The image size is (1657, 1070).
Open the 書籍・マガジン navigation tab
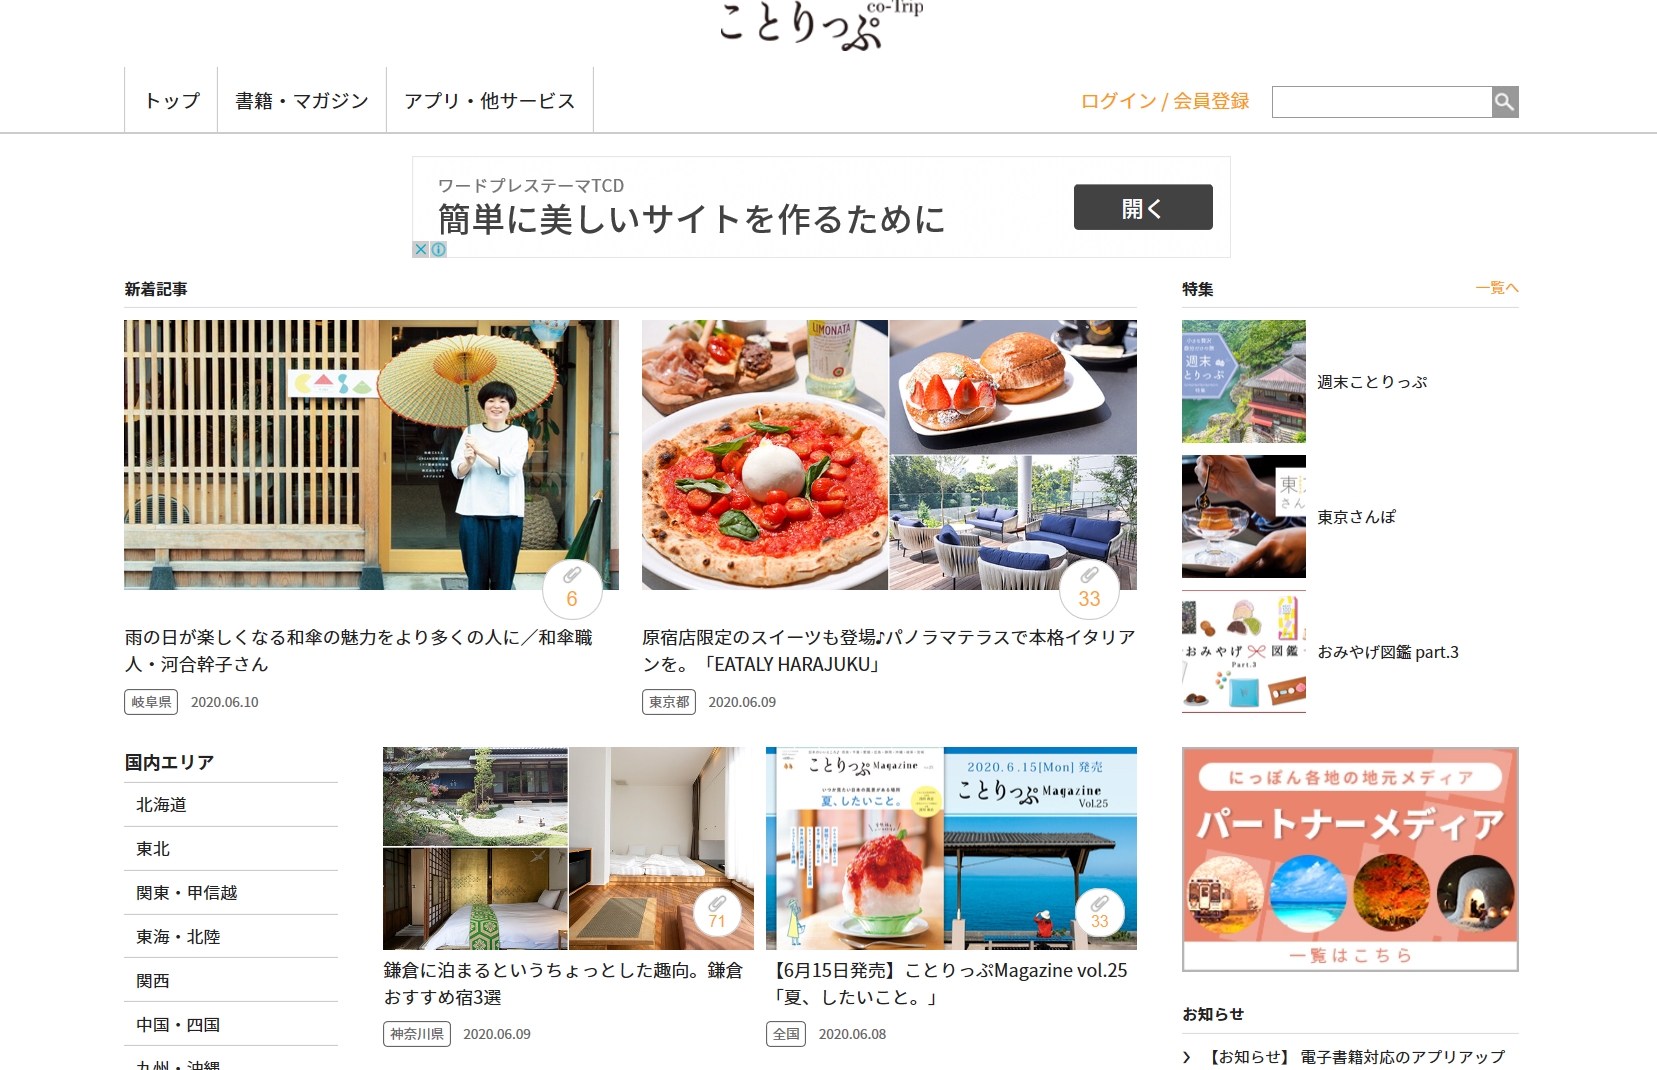(x=302, y=100)
